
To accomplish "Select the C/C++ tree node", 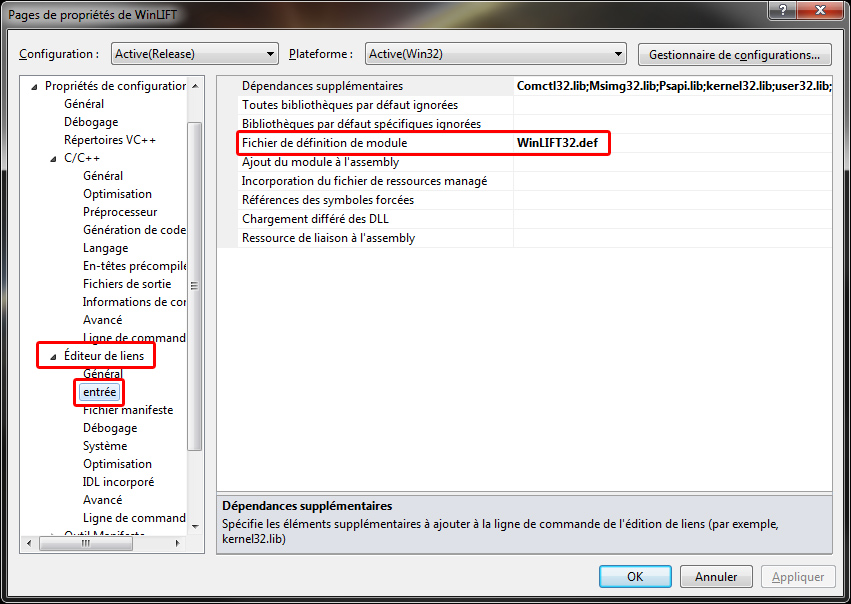I will tap(81, 157).
